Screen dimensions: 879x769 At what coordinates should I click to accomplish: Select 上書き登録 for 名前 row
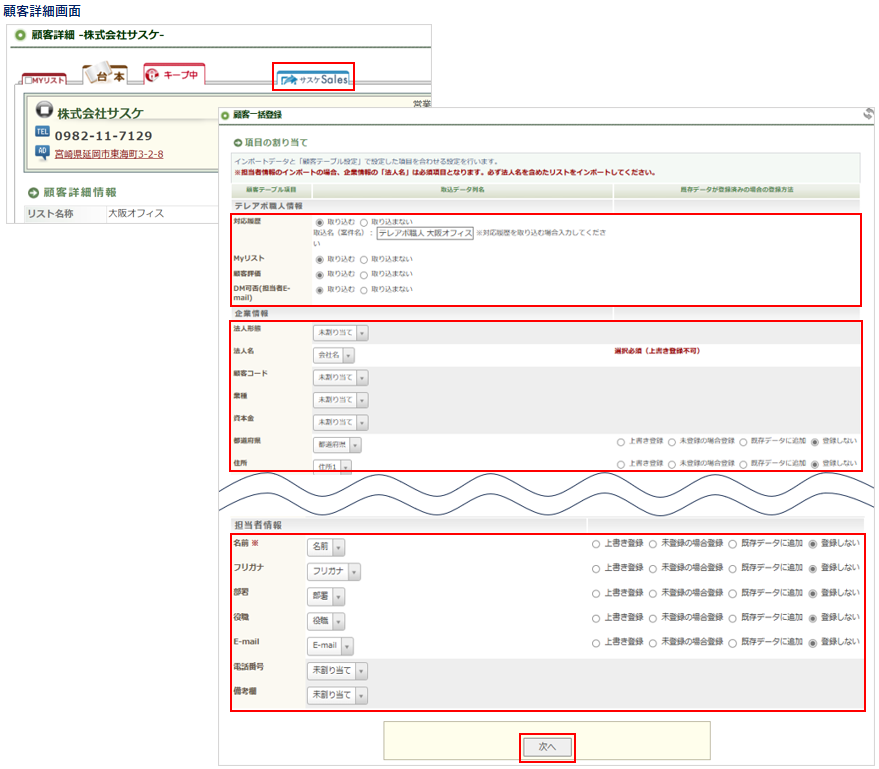pos(596,544)
